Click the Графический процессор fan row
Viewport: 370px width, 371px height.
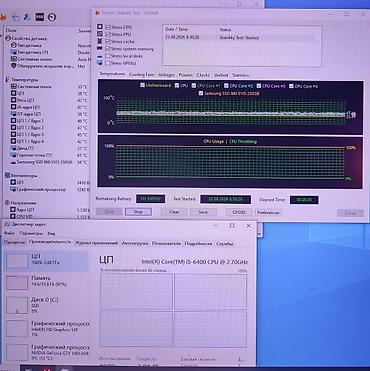click(x=49, y=189)
